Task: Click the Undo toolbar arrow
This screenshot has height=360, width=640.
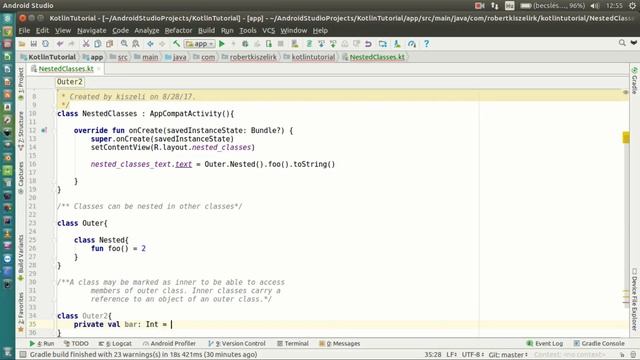Action: pos(60,44)
